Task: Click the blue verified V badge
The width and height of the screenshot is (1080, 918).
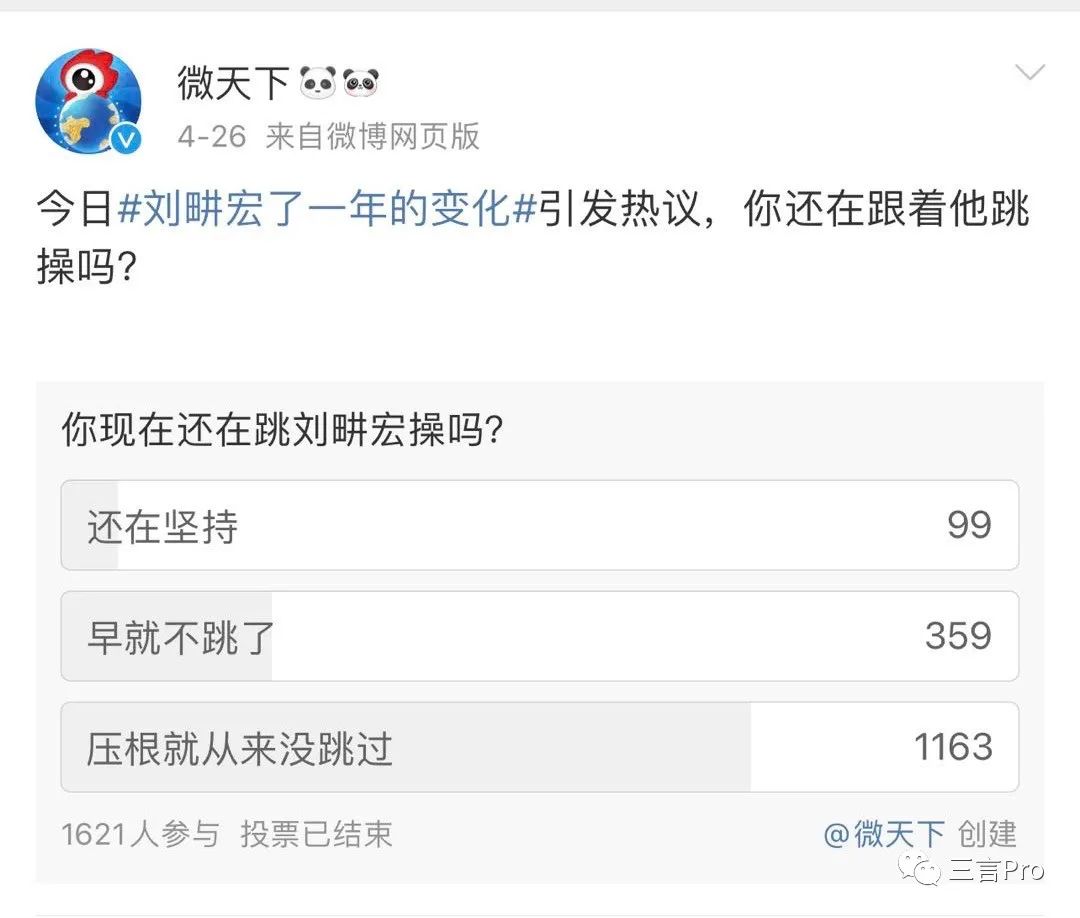Action: pos(126,141)
